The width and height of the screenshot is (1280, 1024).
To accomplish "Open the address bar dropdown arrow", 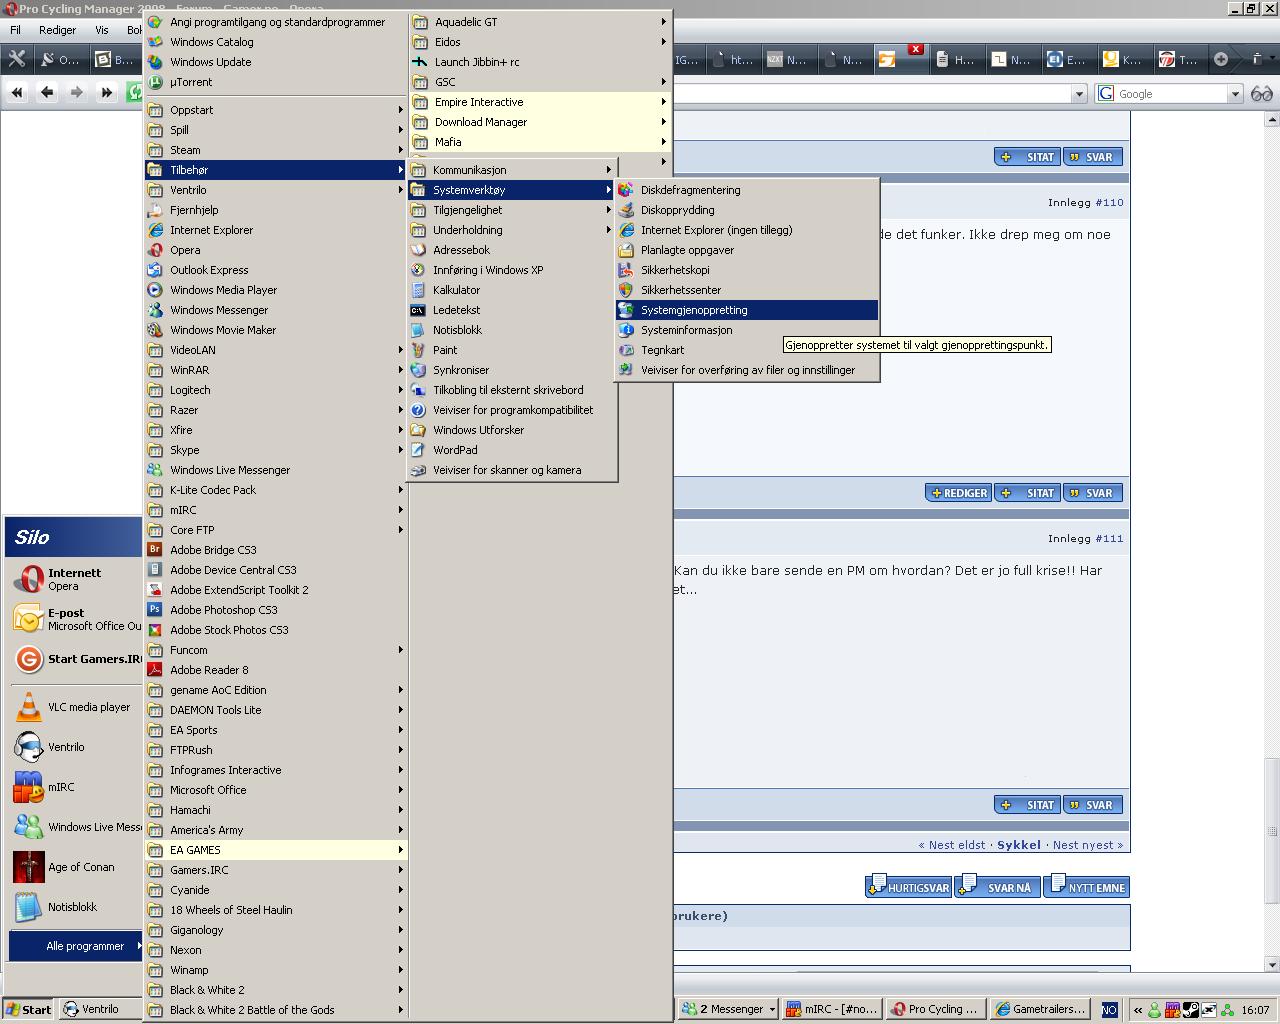I will point(1078,94).
